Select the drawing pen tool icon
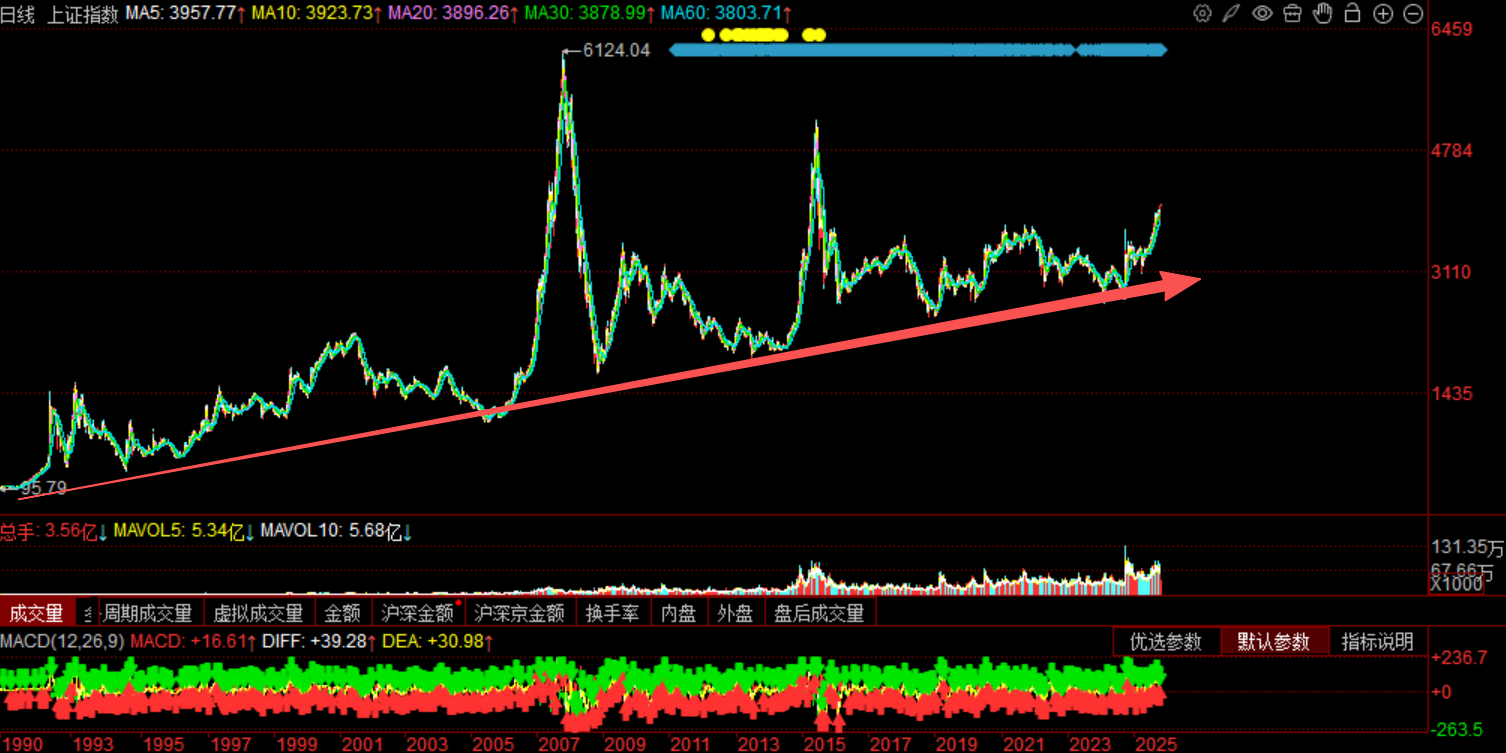Viewport: 1506px width, 753px height. point(1232,13)
